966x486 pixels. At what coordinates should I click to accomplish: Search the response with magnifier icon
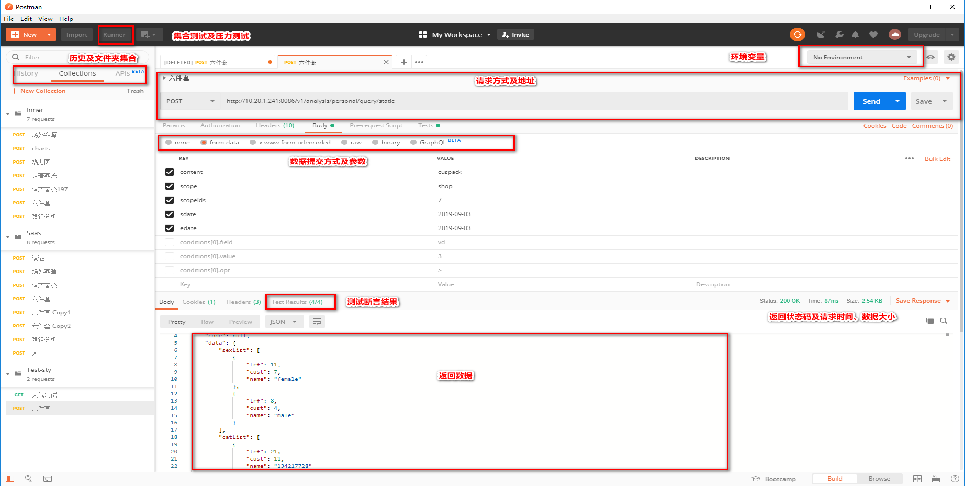click(944, 321)
